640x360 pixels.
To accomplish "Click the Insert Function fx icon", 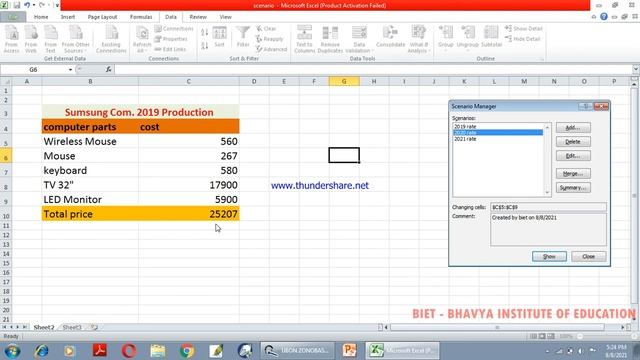I will tap(109, 69).
